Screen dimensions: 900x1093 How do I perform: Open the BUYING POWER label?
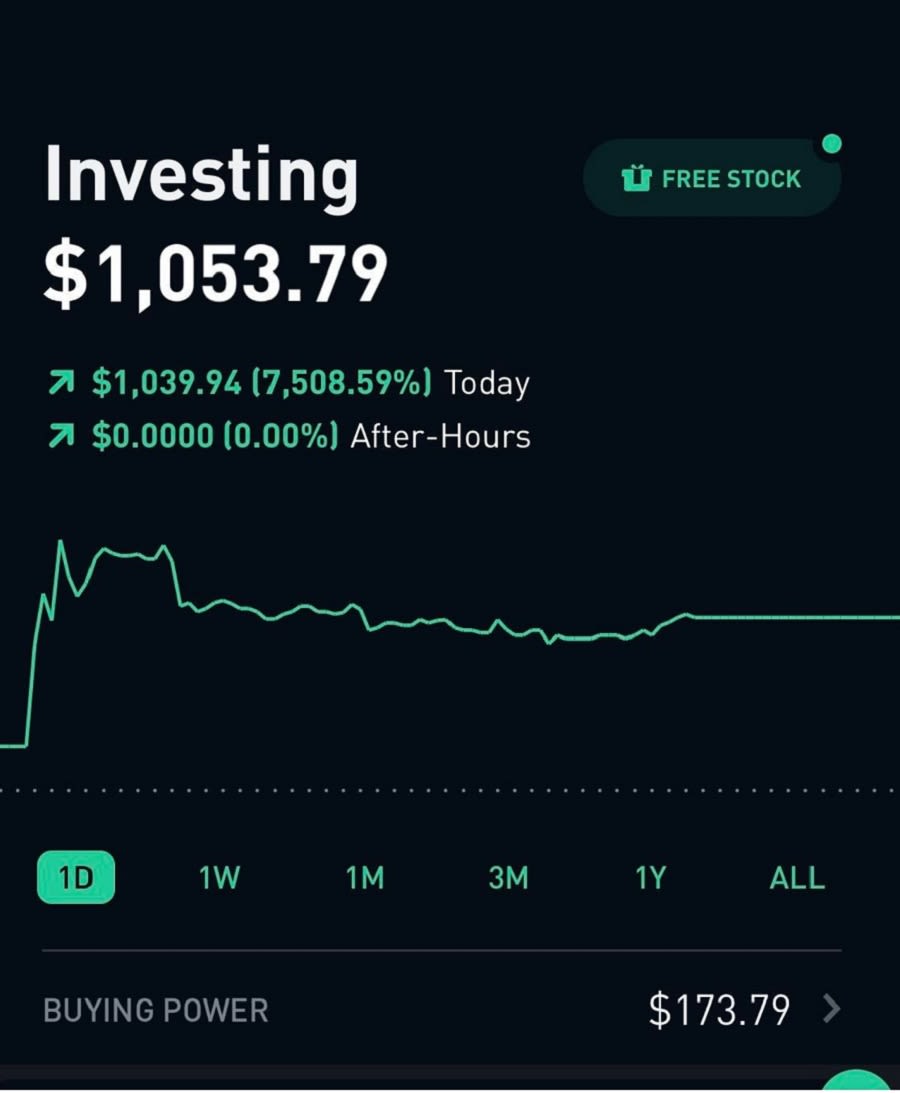pos(156,1010)
